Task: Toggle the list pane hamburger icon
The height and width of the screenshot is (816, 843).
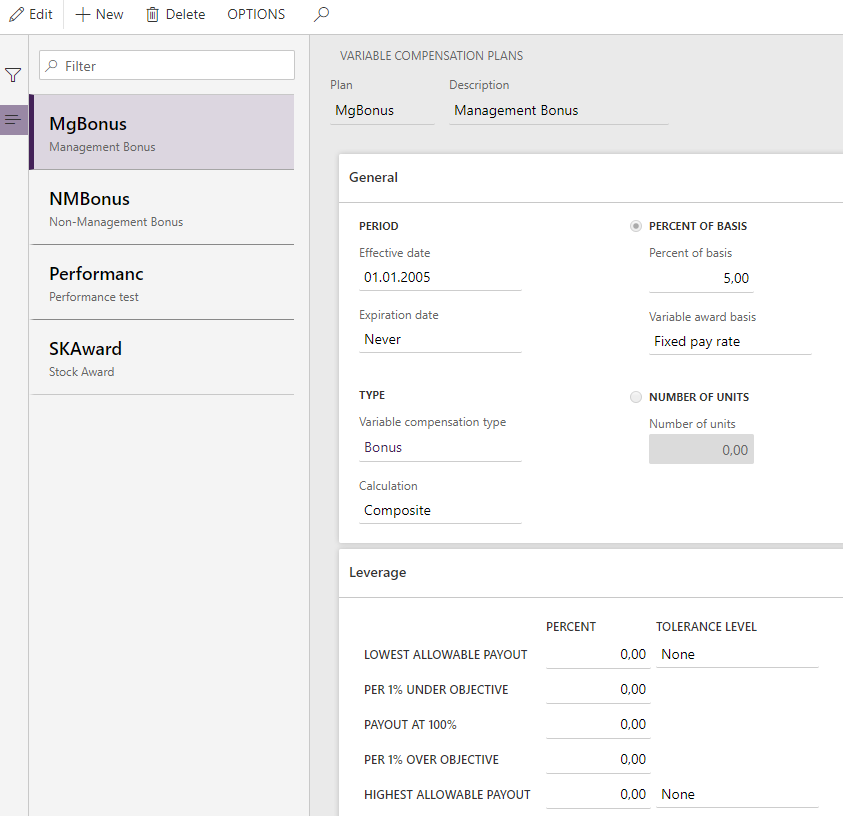Action: pos(12,120)
